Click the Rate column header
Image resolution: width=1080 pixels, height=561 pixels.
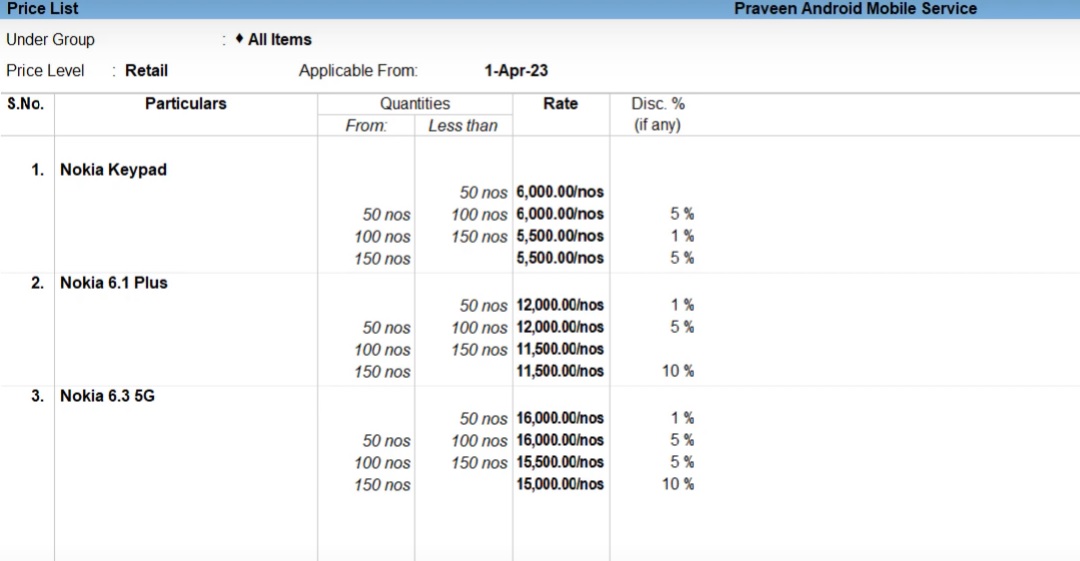560,103
